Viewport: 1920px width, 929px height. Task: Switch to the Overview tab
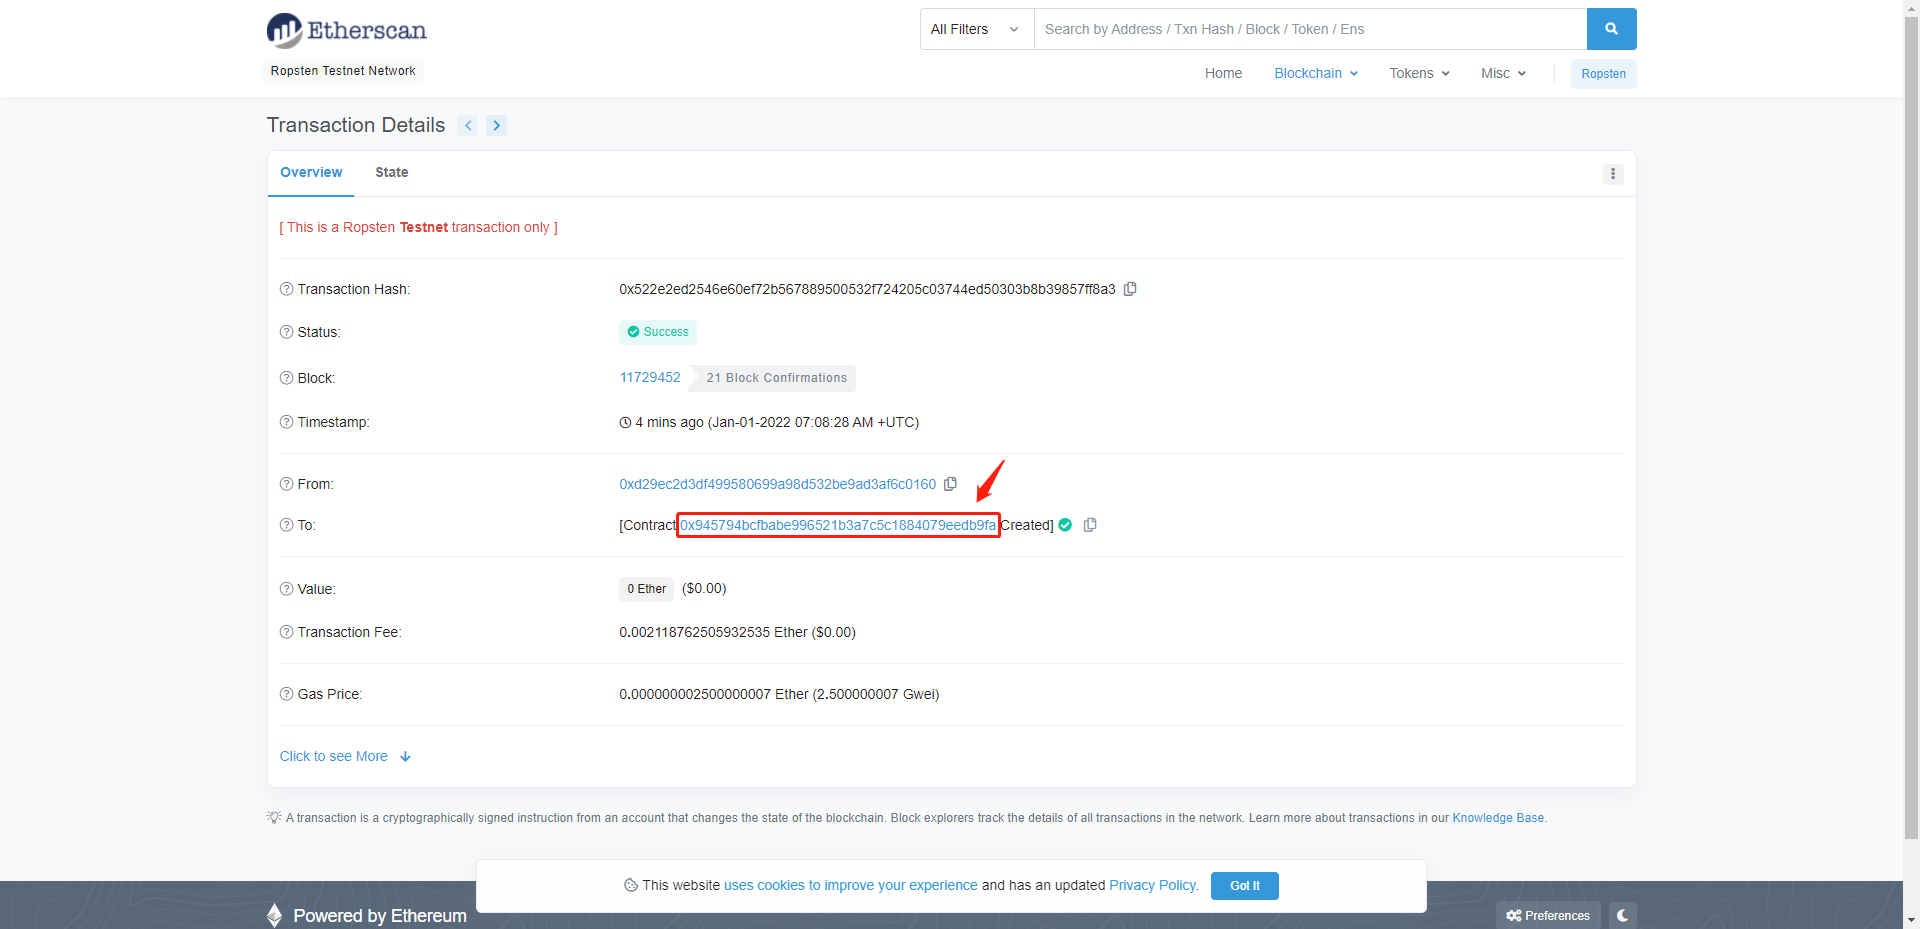click(311, 173)
